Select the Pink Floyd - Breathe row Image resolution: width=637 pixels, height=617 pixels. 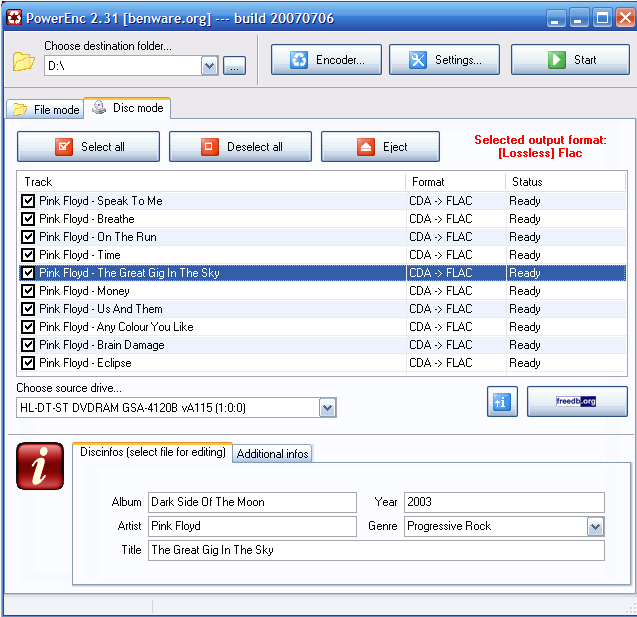(322, 219)
